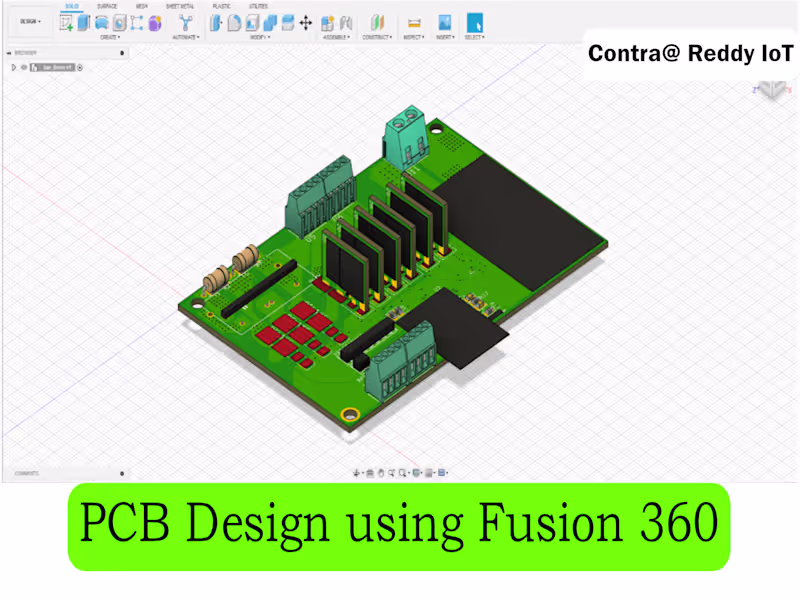The width and height of the screenshot is (800, 600).
Task: Toggle visibility of the component in the Browser
Action: [24, 68]
